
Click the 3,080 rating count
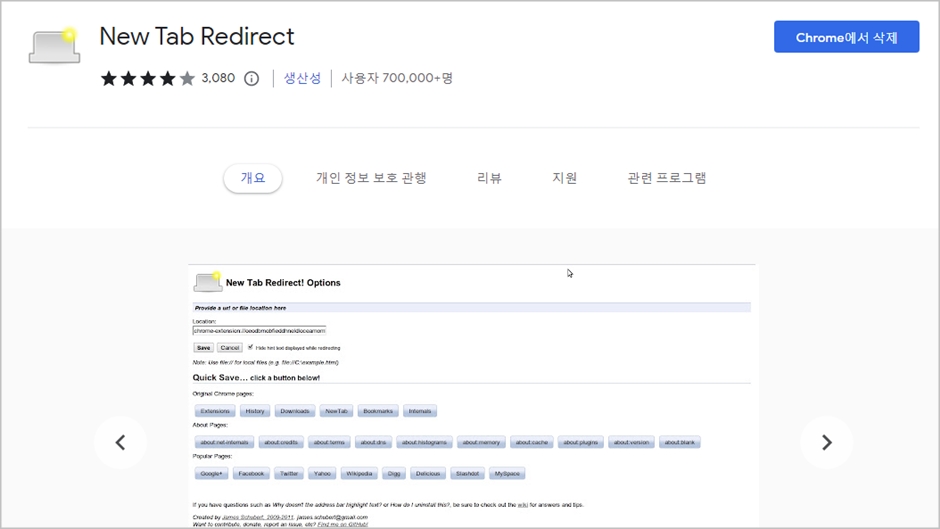[x=218, y=78]
